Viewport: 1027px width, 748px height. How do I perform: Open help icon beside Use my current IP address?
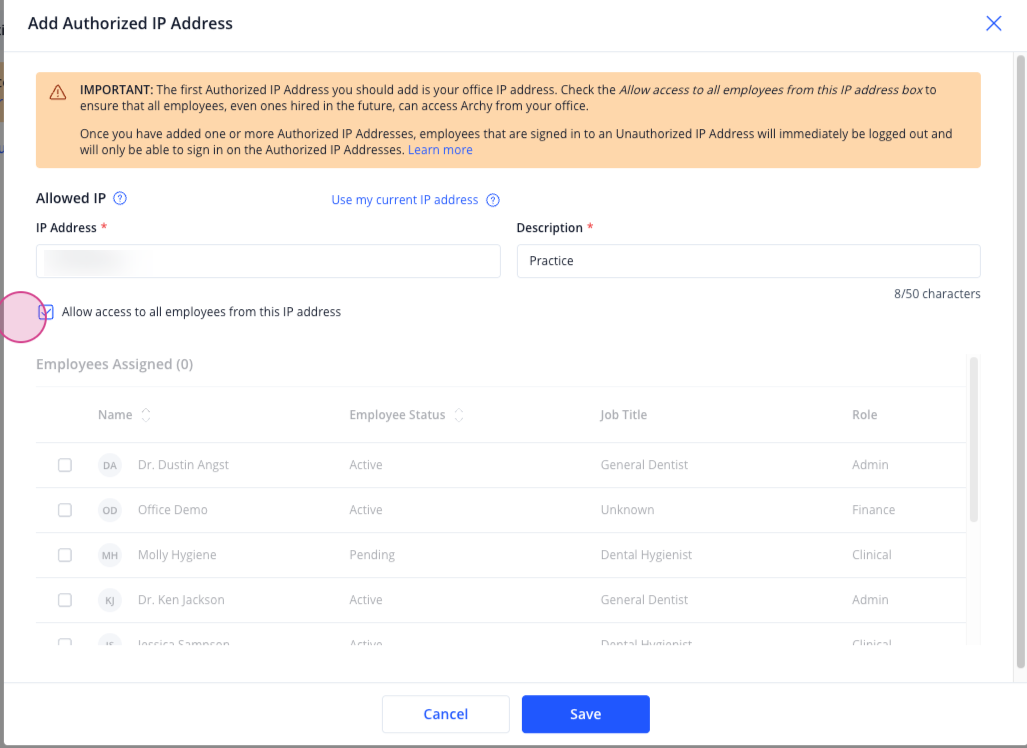[x=493, y=200]
